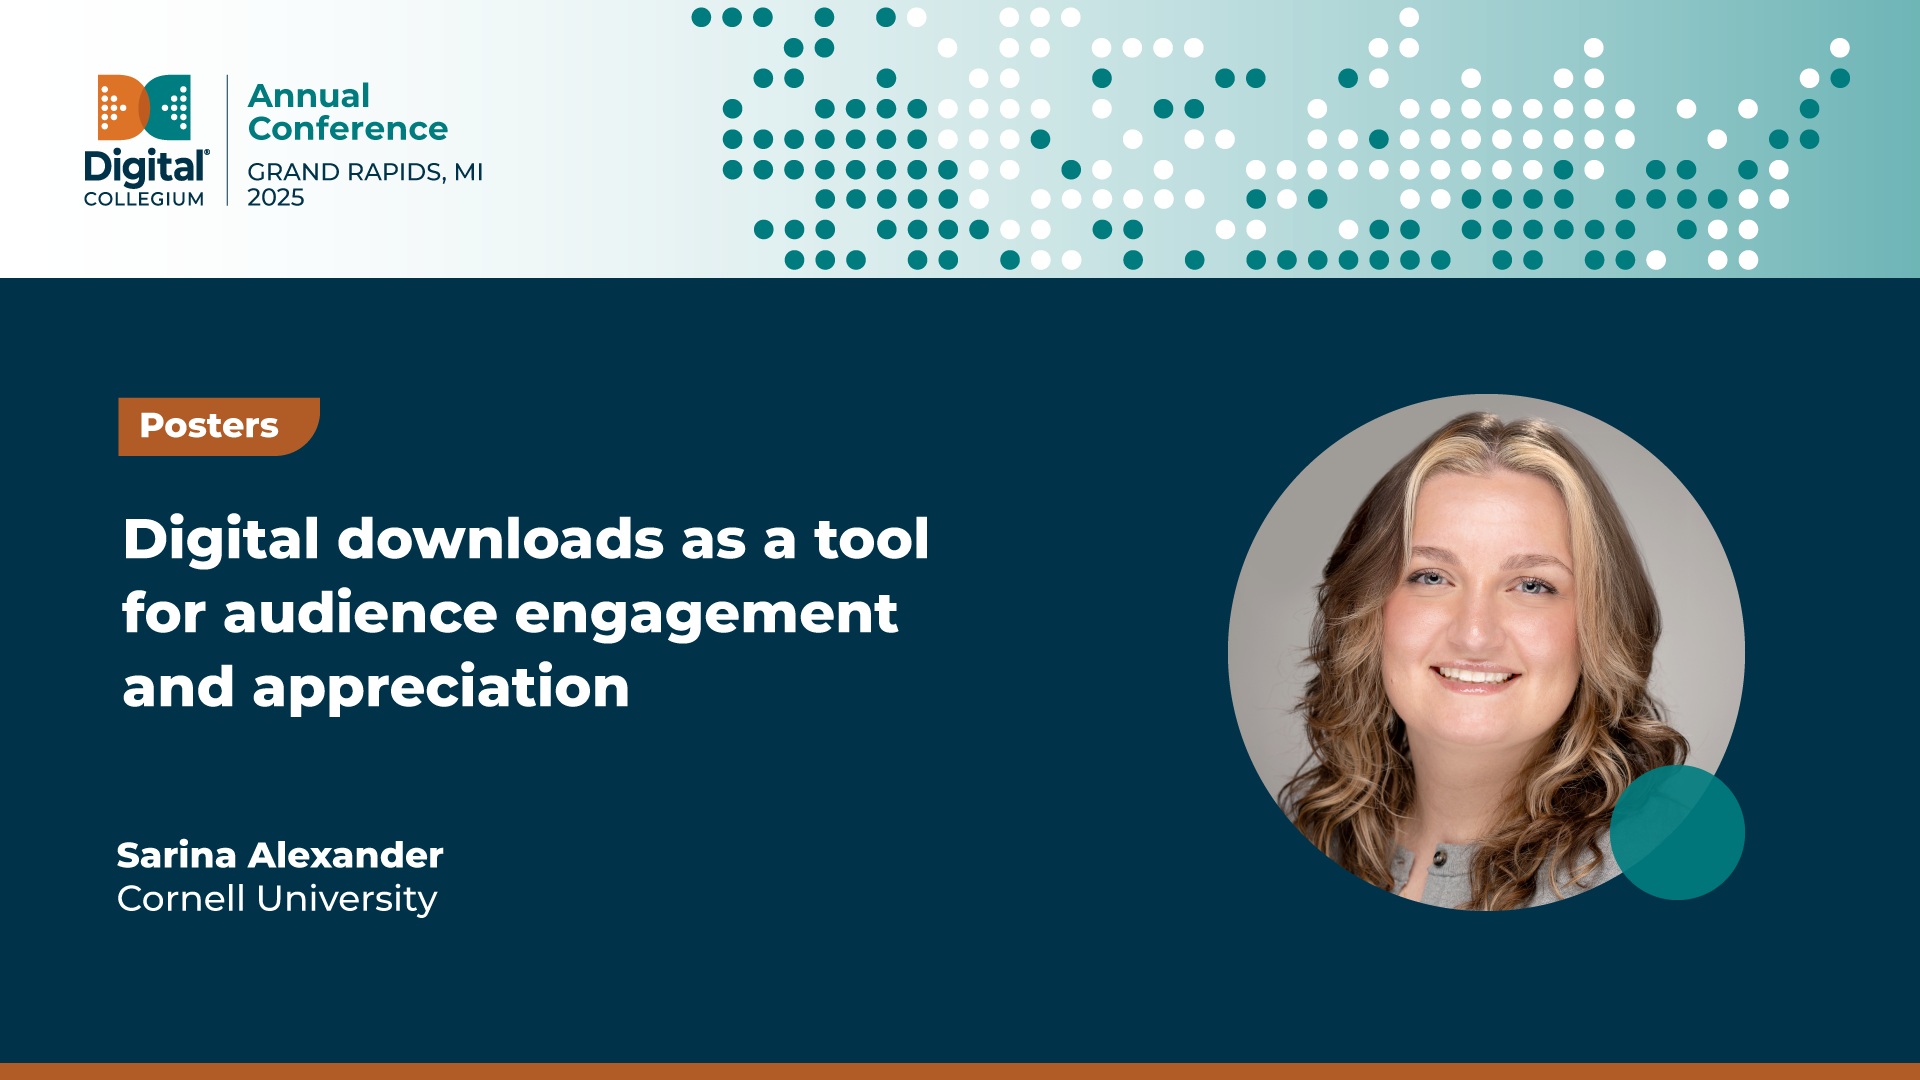
Task: Click the Sarina Alexander speaker name
Action: tap(280, 856)
